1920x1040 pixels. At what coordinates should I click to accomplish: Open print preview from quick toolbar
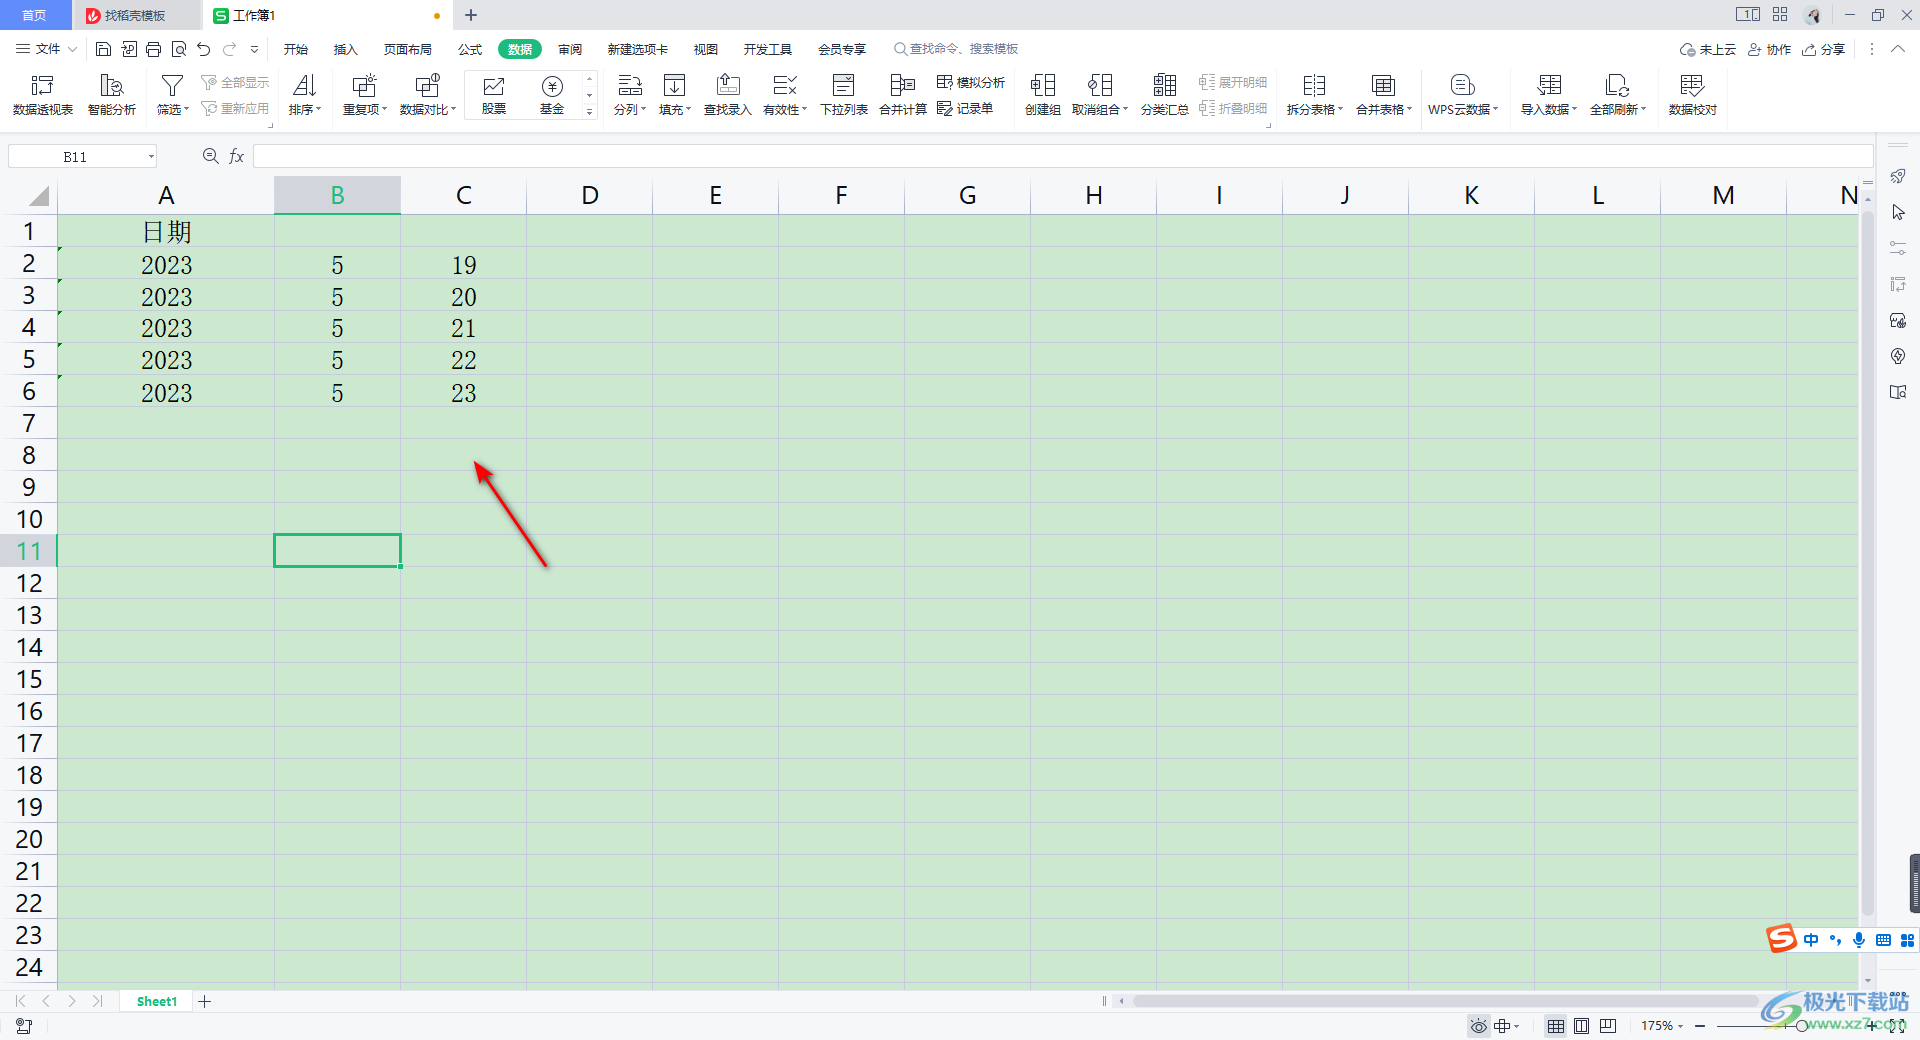point(179,49)
